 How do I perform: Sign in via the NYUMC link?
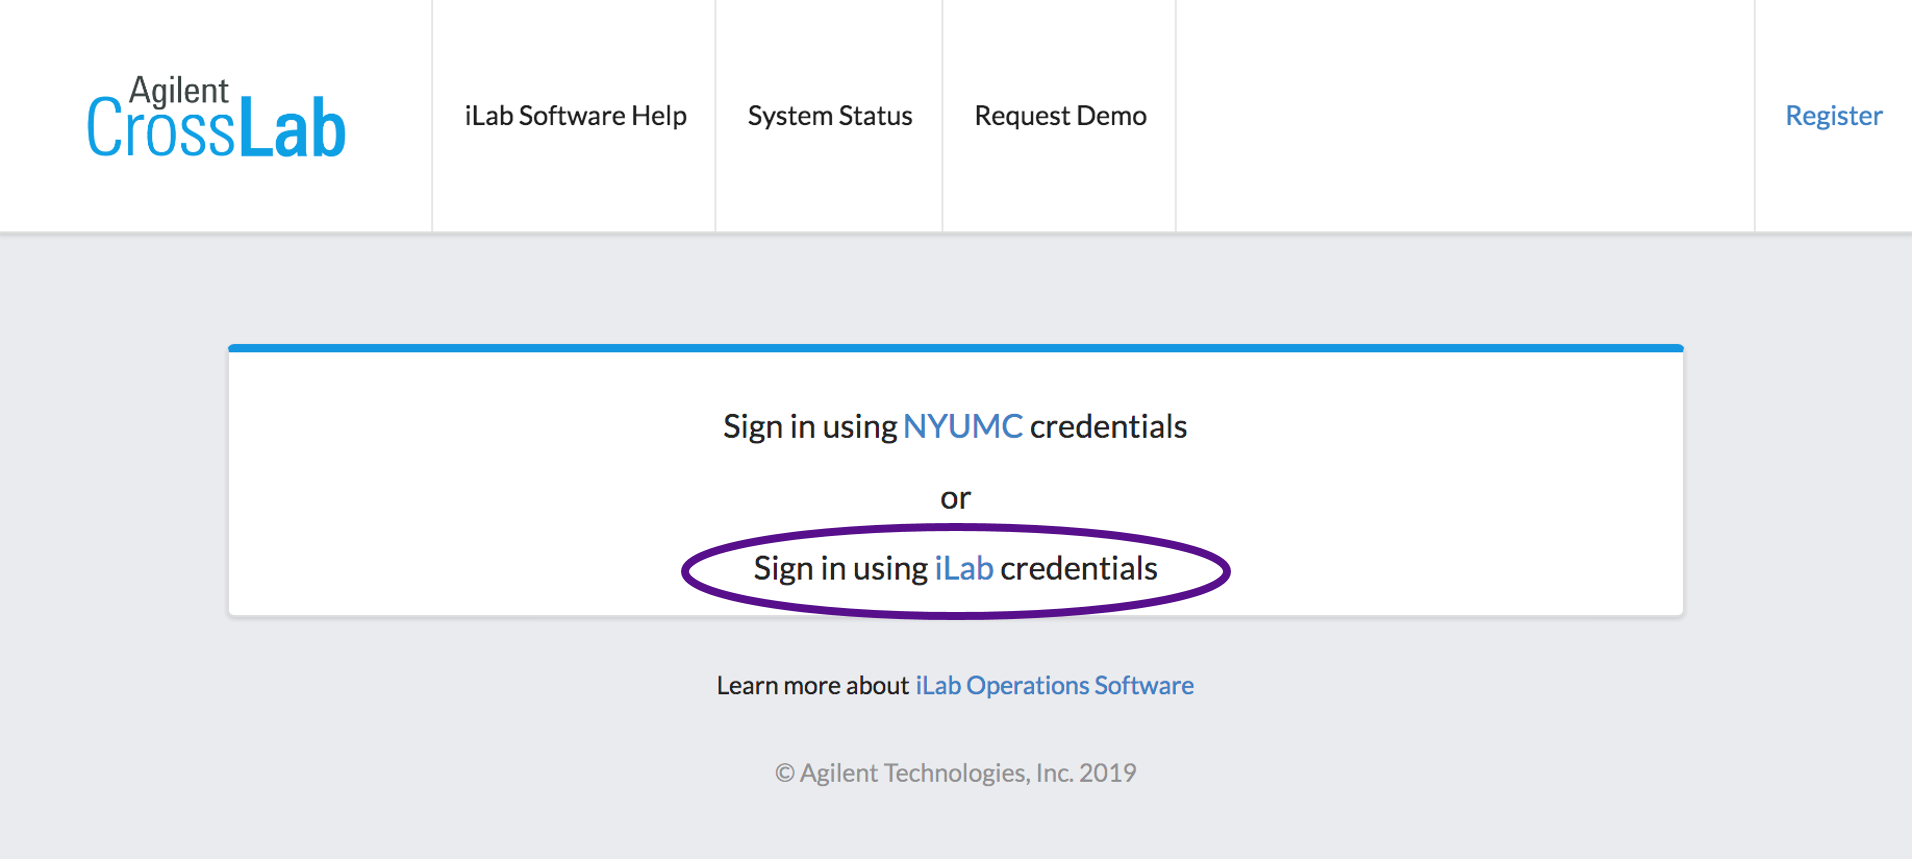click(962, 427)
